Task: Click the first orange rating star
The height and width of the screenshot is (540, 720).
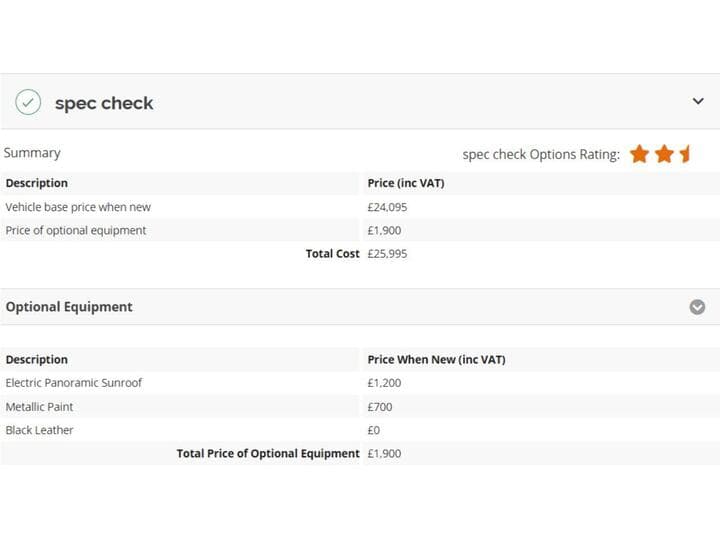Action: click(639, 154)
